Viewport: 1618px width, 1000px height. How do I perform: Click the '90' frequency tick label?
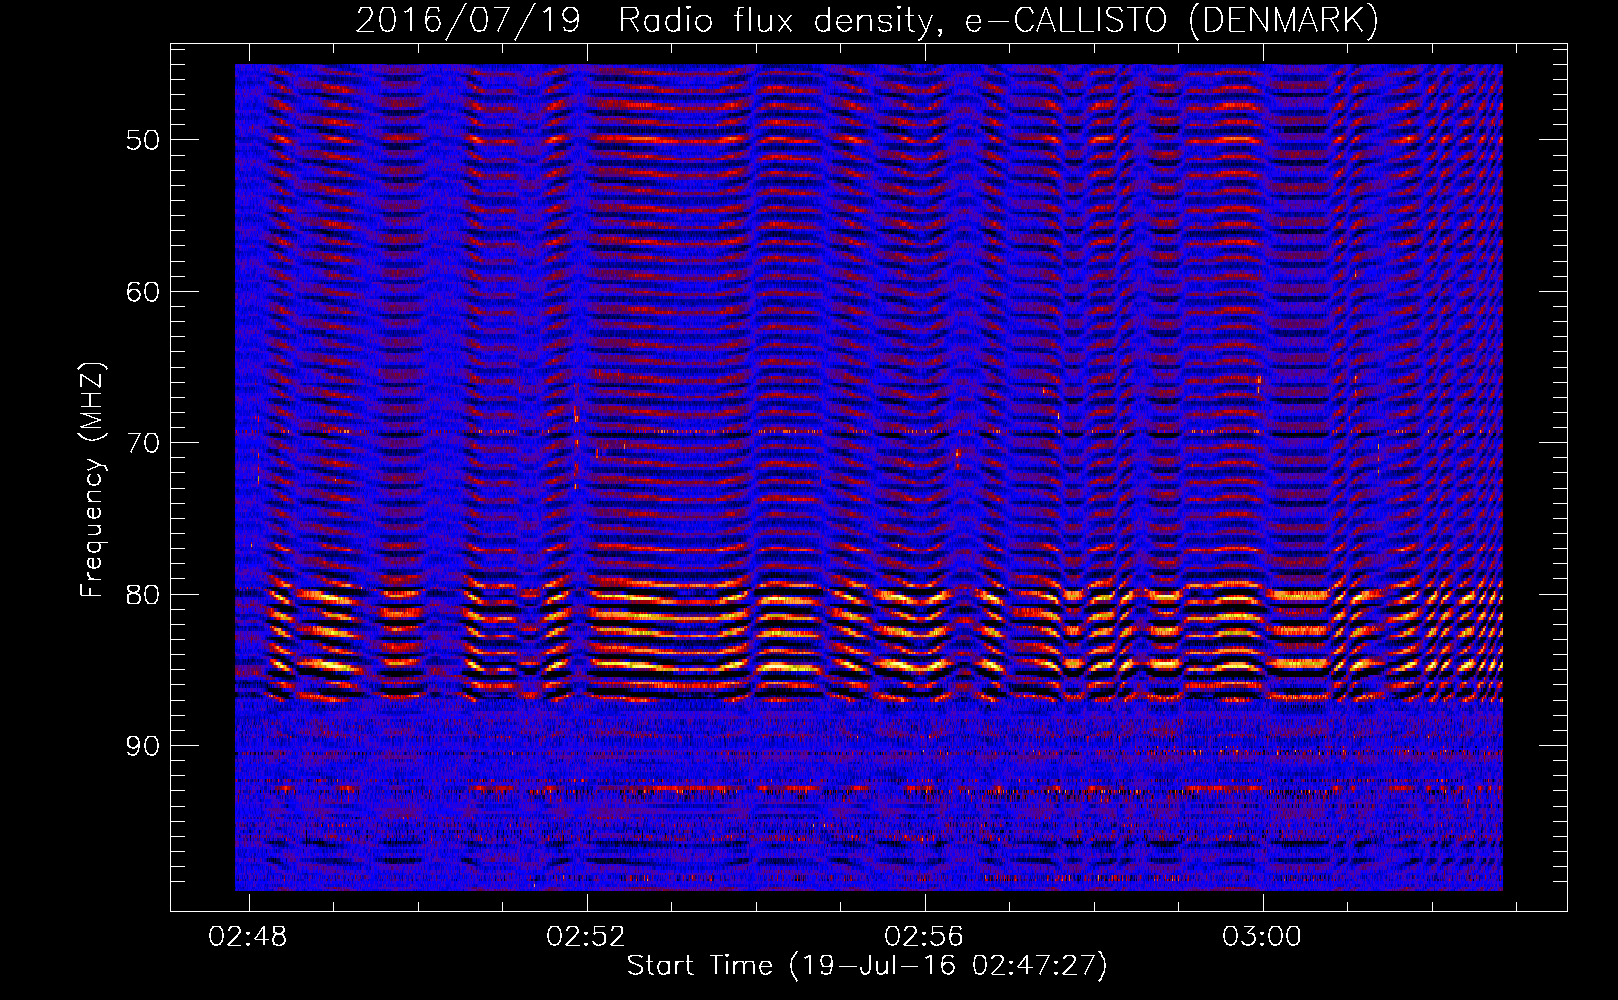tap(143, 747)
